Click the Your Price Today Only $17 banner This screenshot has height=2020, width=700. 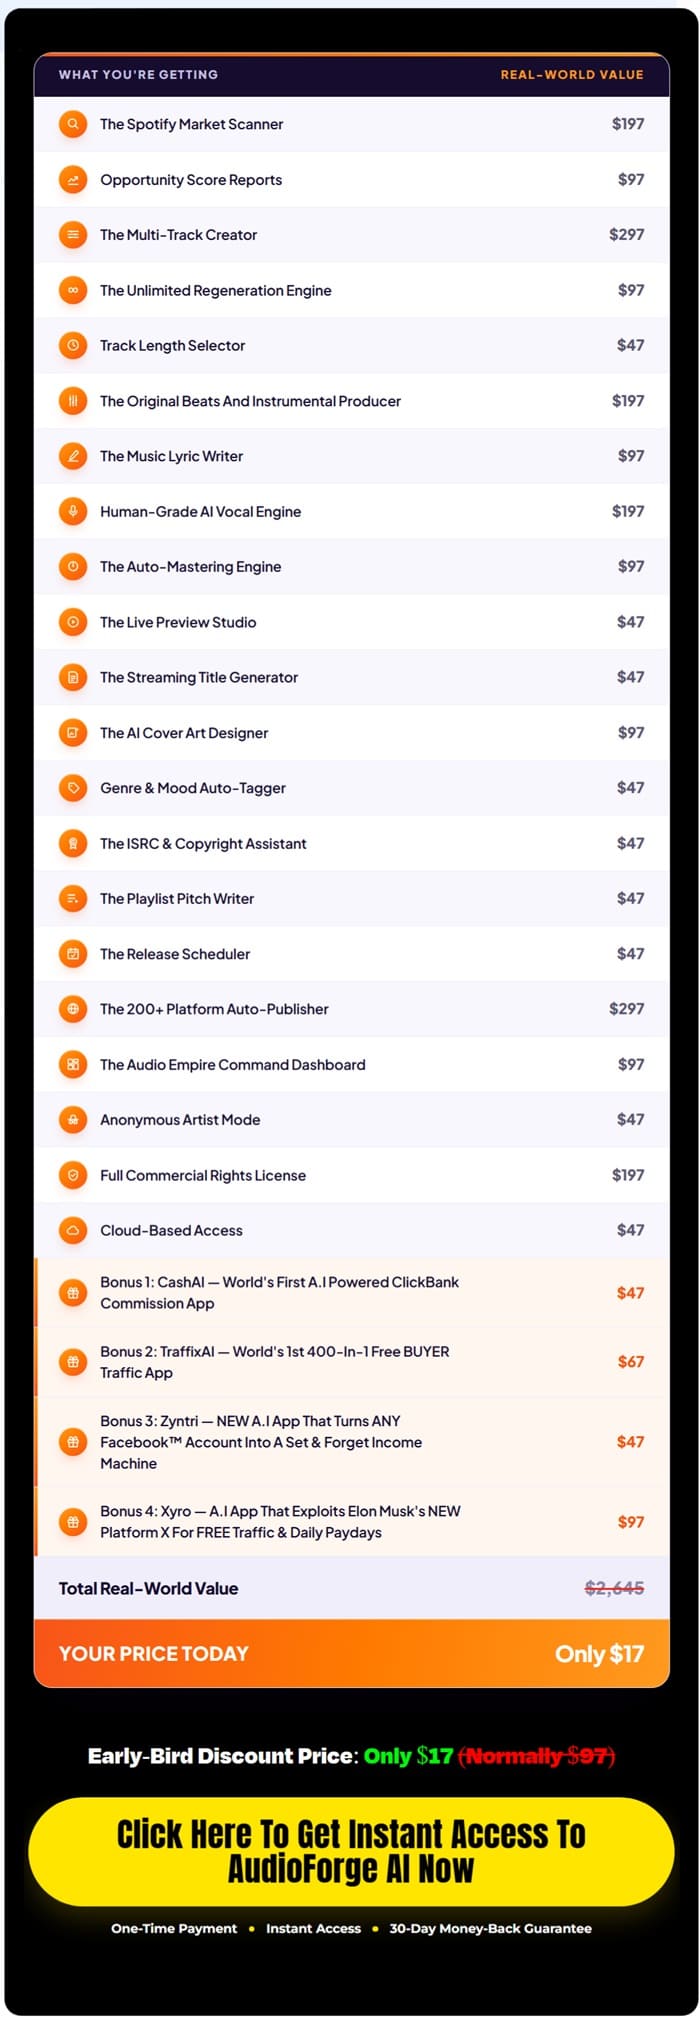351,1653
